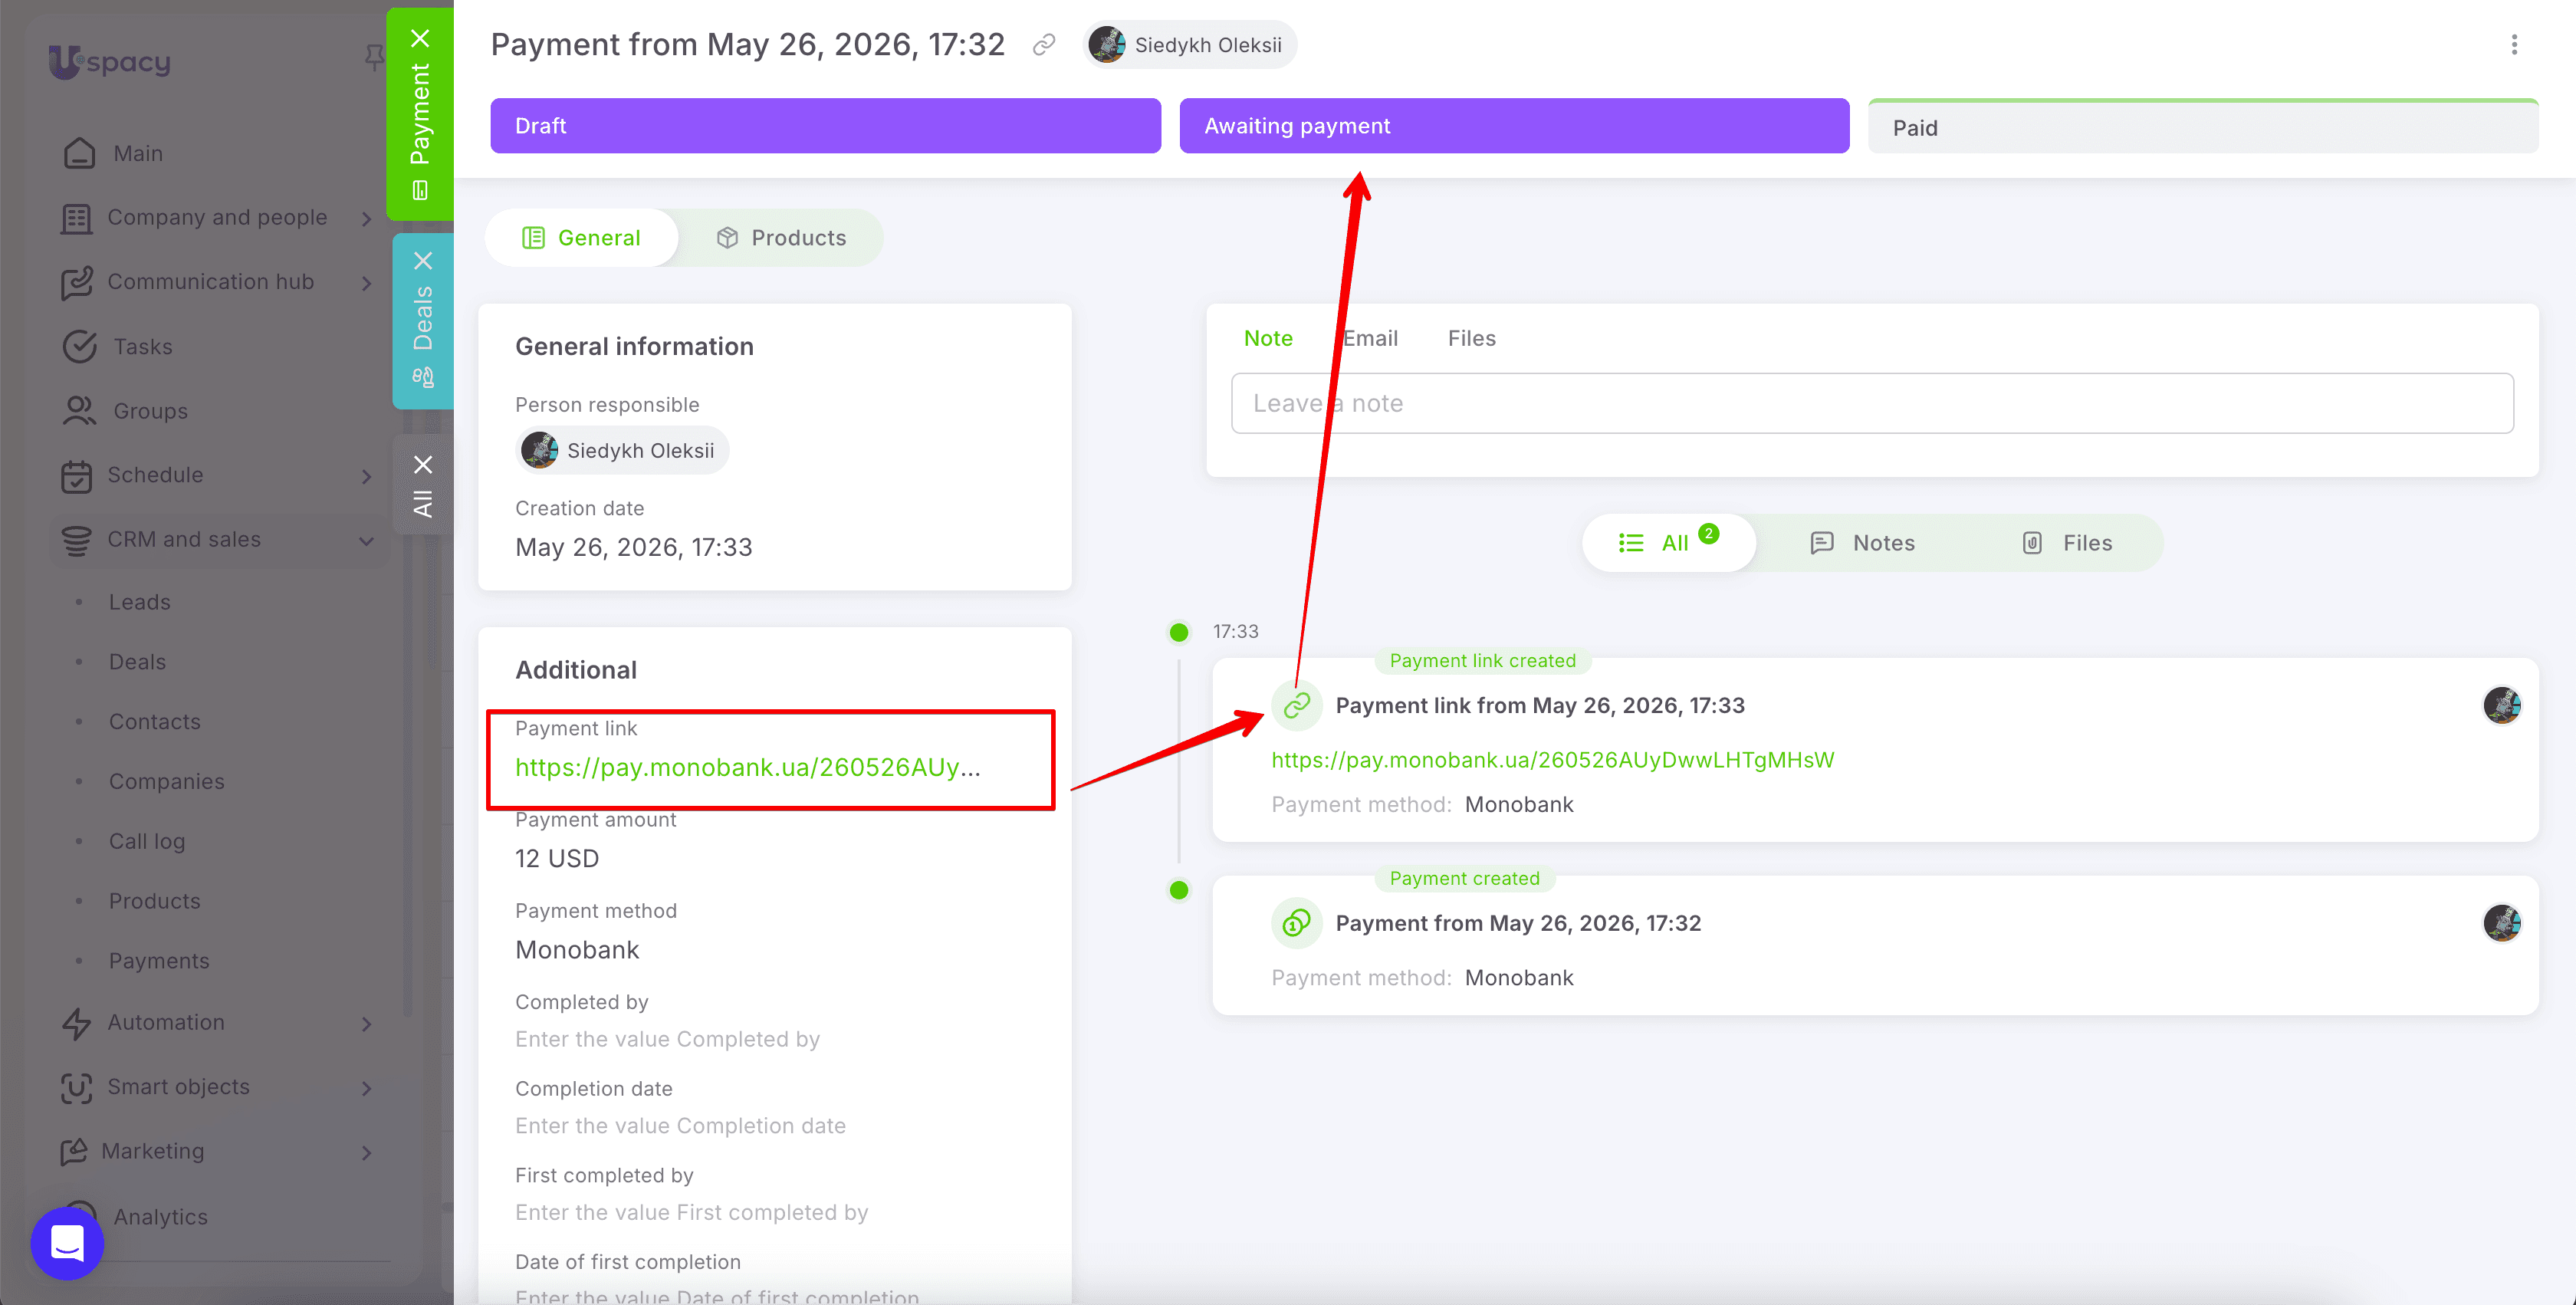The image size is (2576, 1305).
Task: Switch to the General tab
Action: (581, 238)
